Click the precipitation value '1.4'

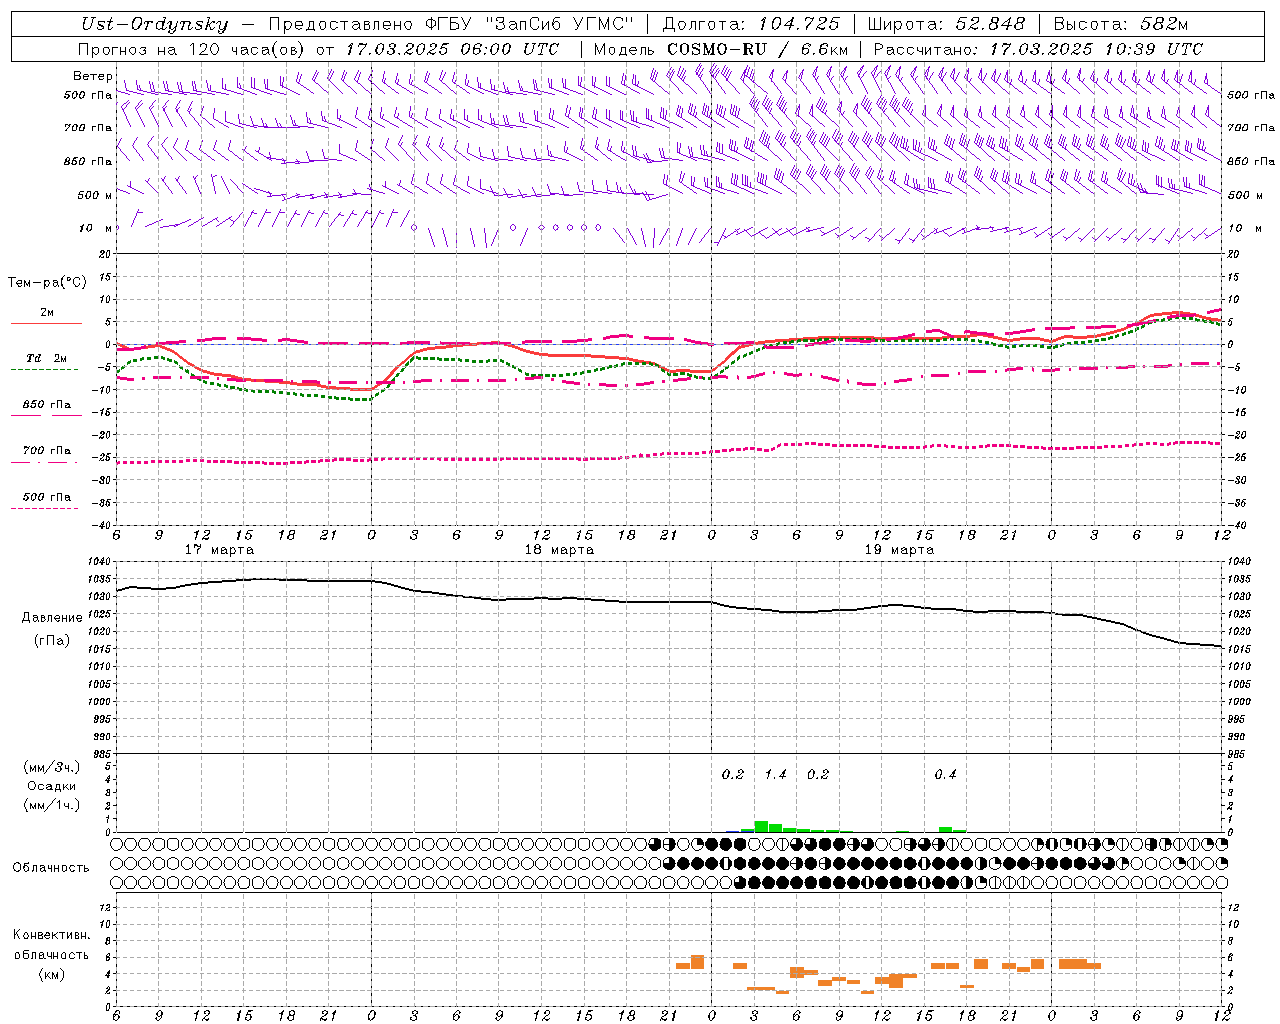coord(775,774)
